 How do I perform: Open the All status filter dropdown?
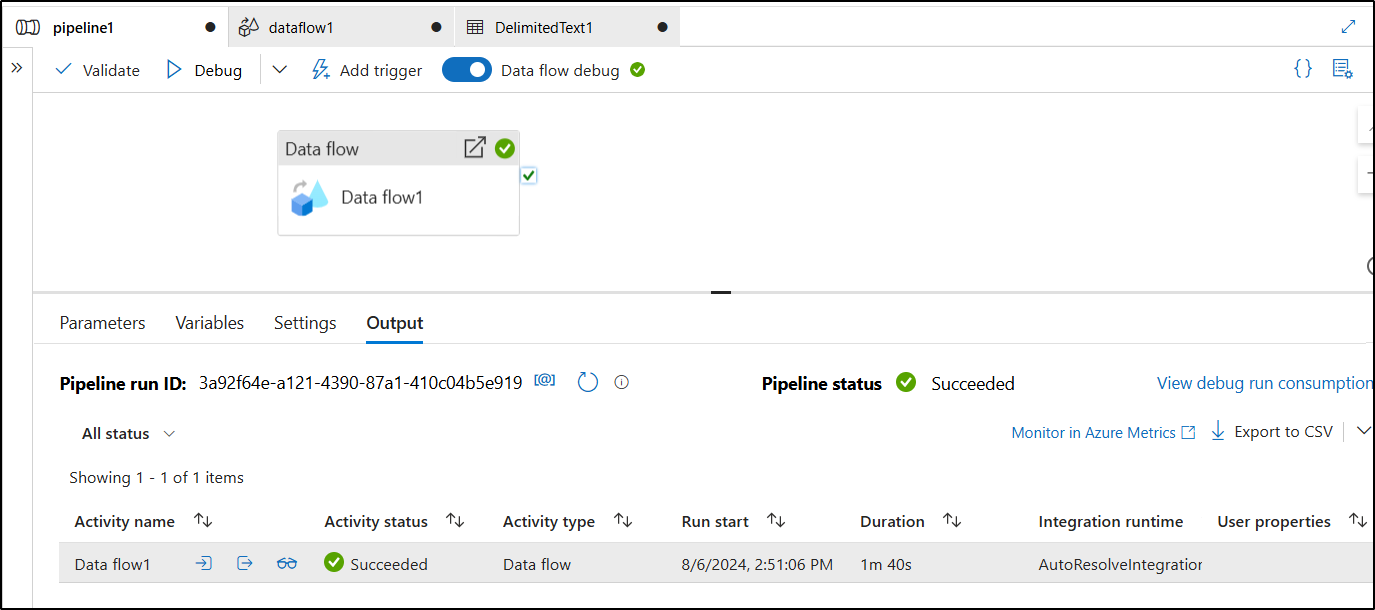coord(129,434)
